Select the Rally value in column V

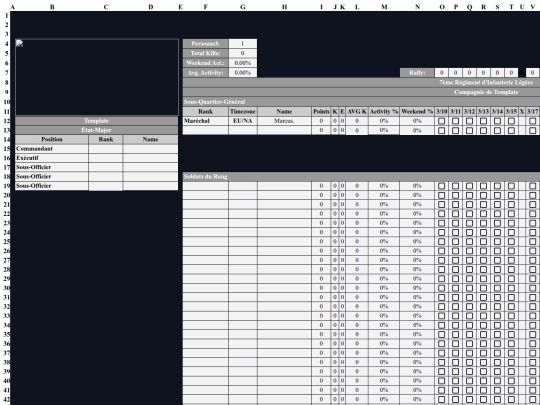[x=532, y=73]
